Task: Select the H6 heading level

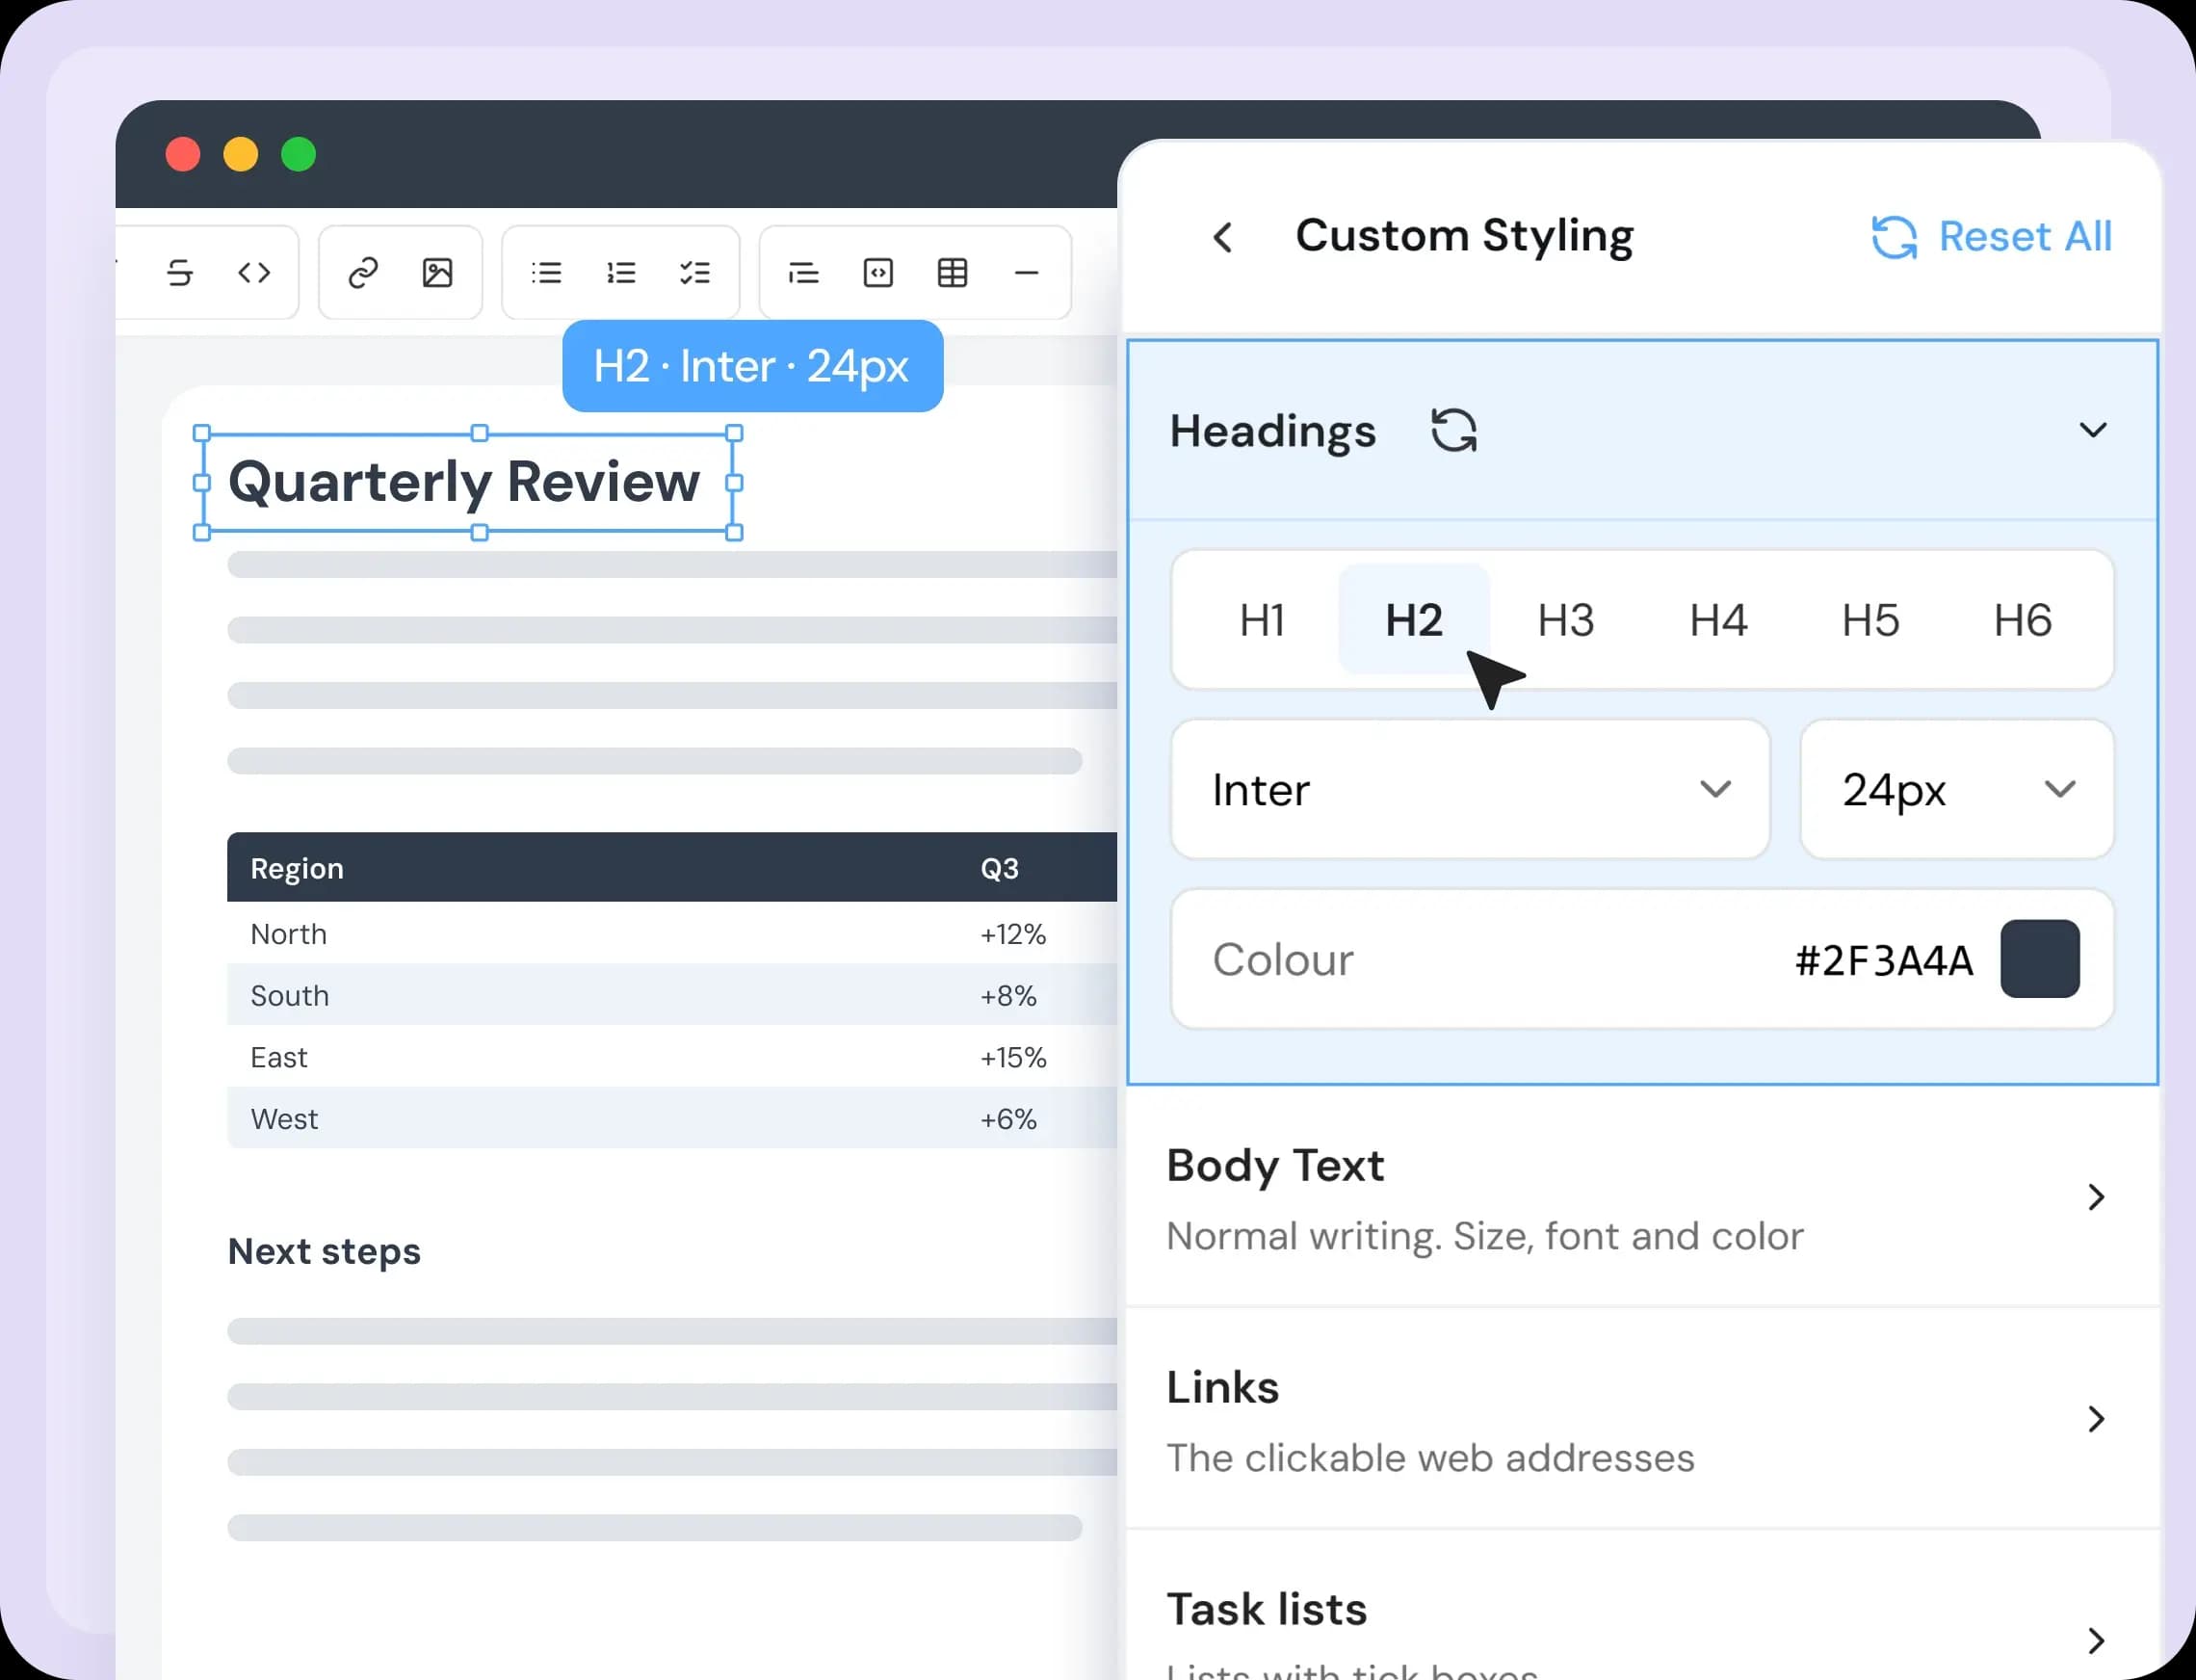Action: coord(2023,620)
